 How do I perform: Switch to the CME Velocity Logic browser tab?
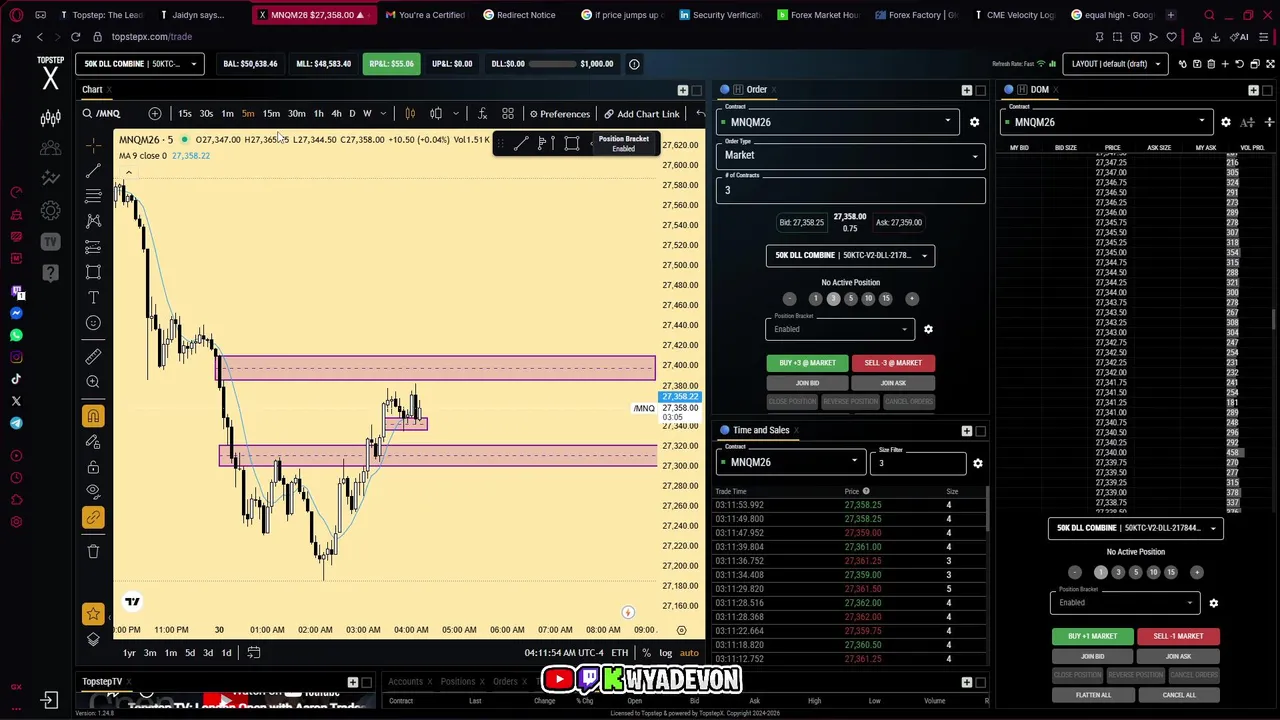point(1013,15)
